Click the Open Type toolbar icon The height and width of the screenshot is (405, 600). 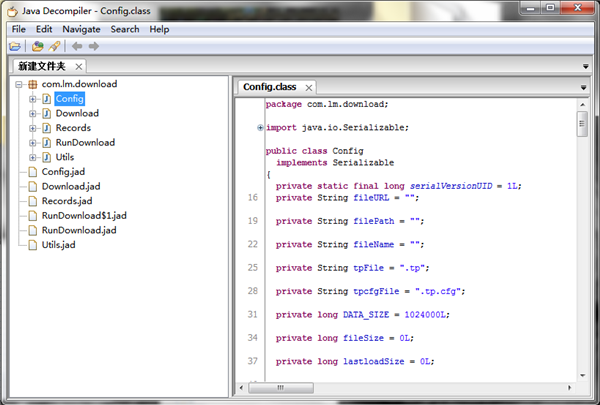click(x=37, y=46)
